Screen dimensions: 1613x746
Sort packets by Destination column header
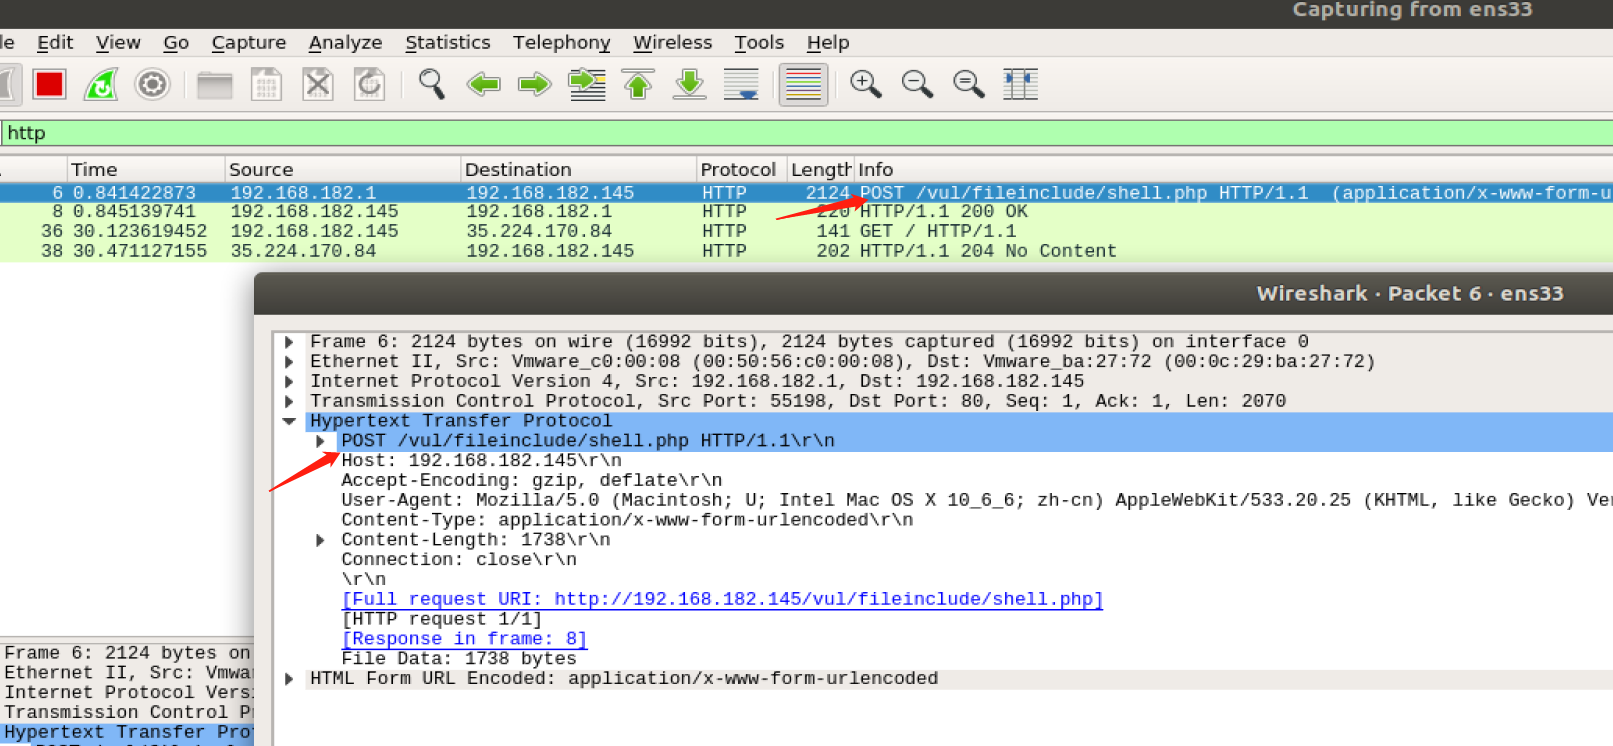click(578, 169)
